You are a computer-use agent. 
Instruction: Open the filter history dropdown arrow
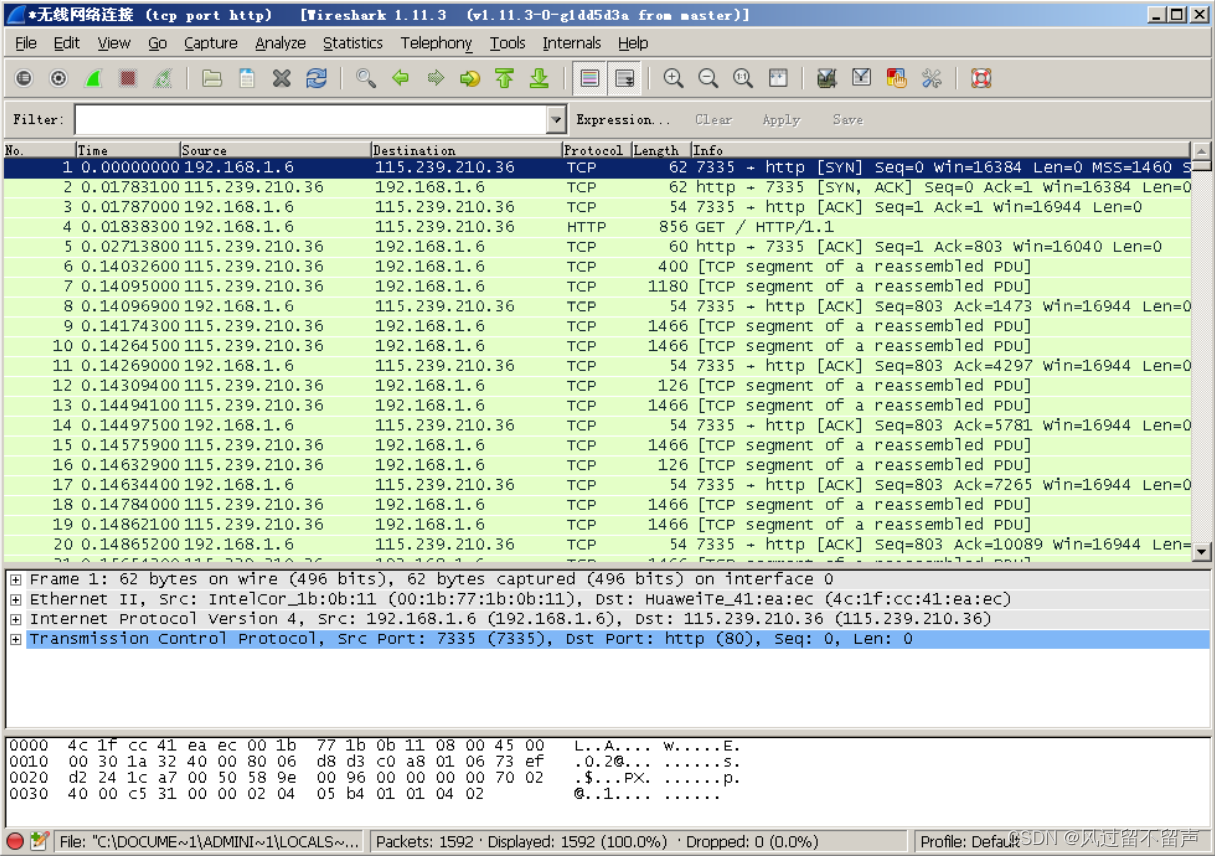tap(557, 120)
